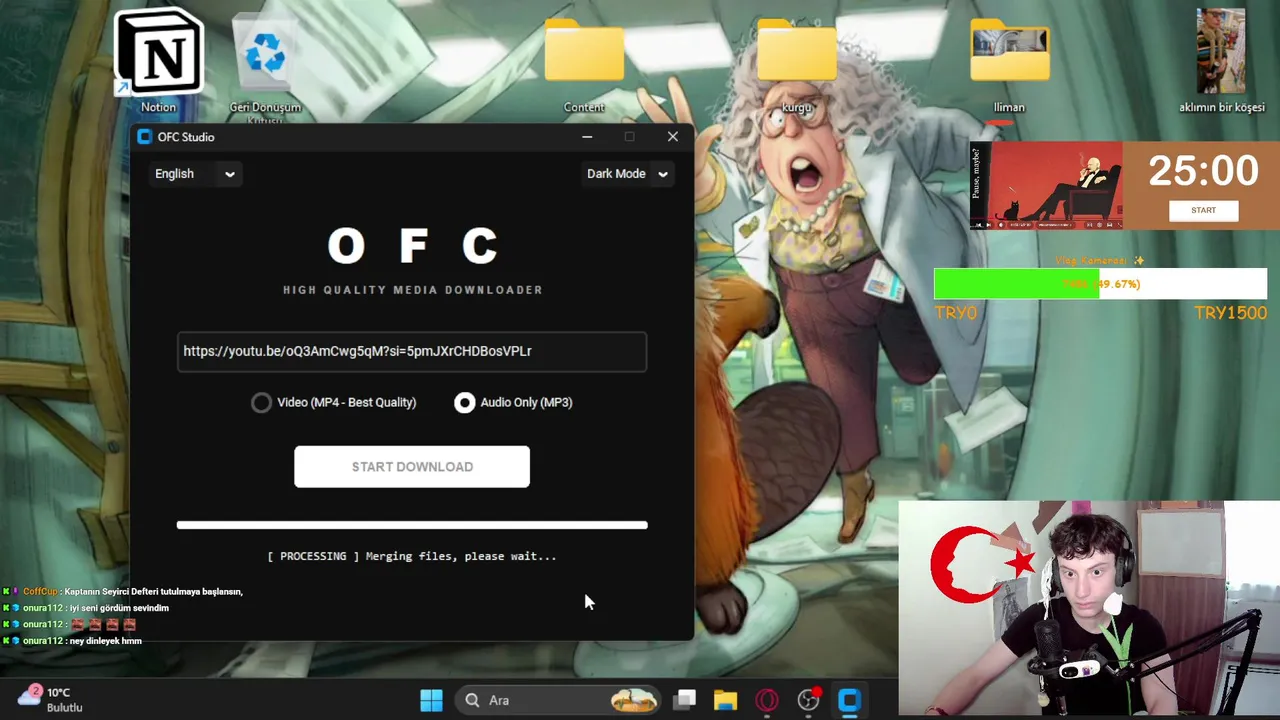Click START on the 25:00 timer

point(1203,210)
